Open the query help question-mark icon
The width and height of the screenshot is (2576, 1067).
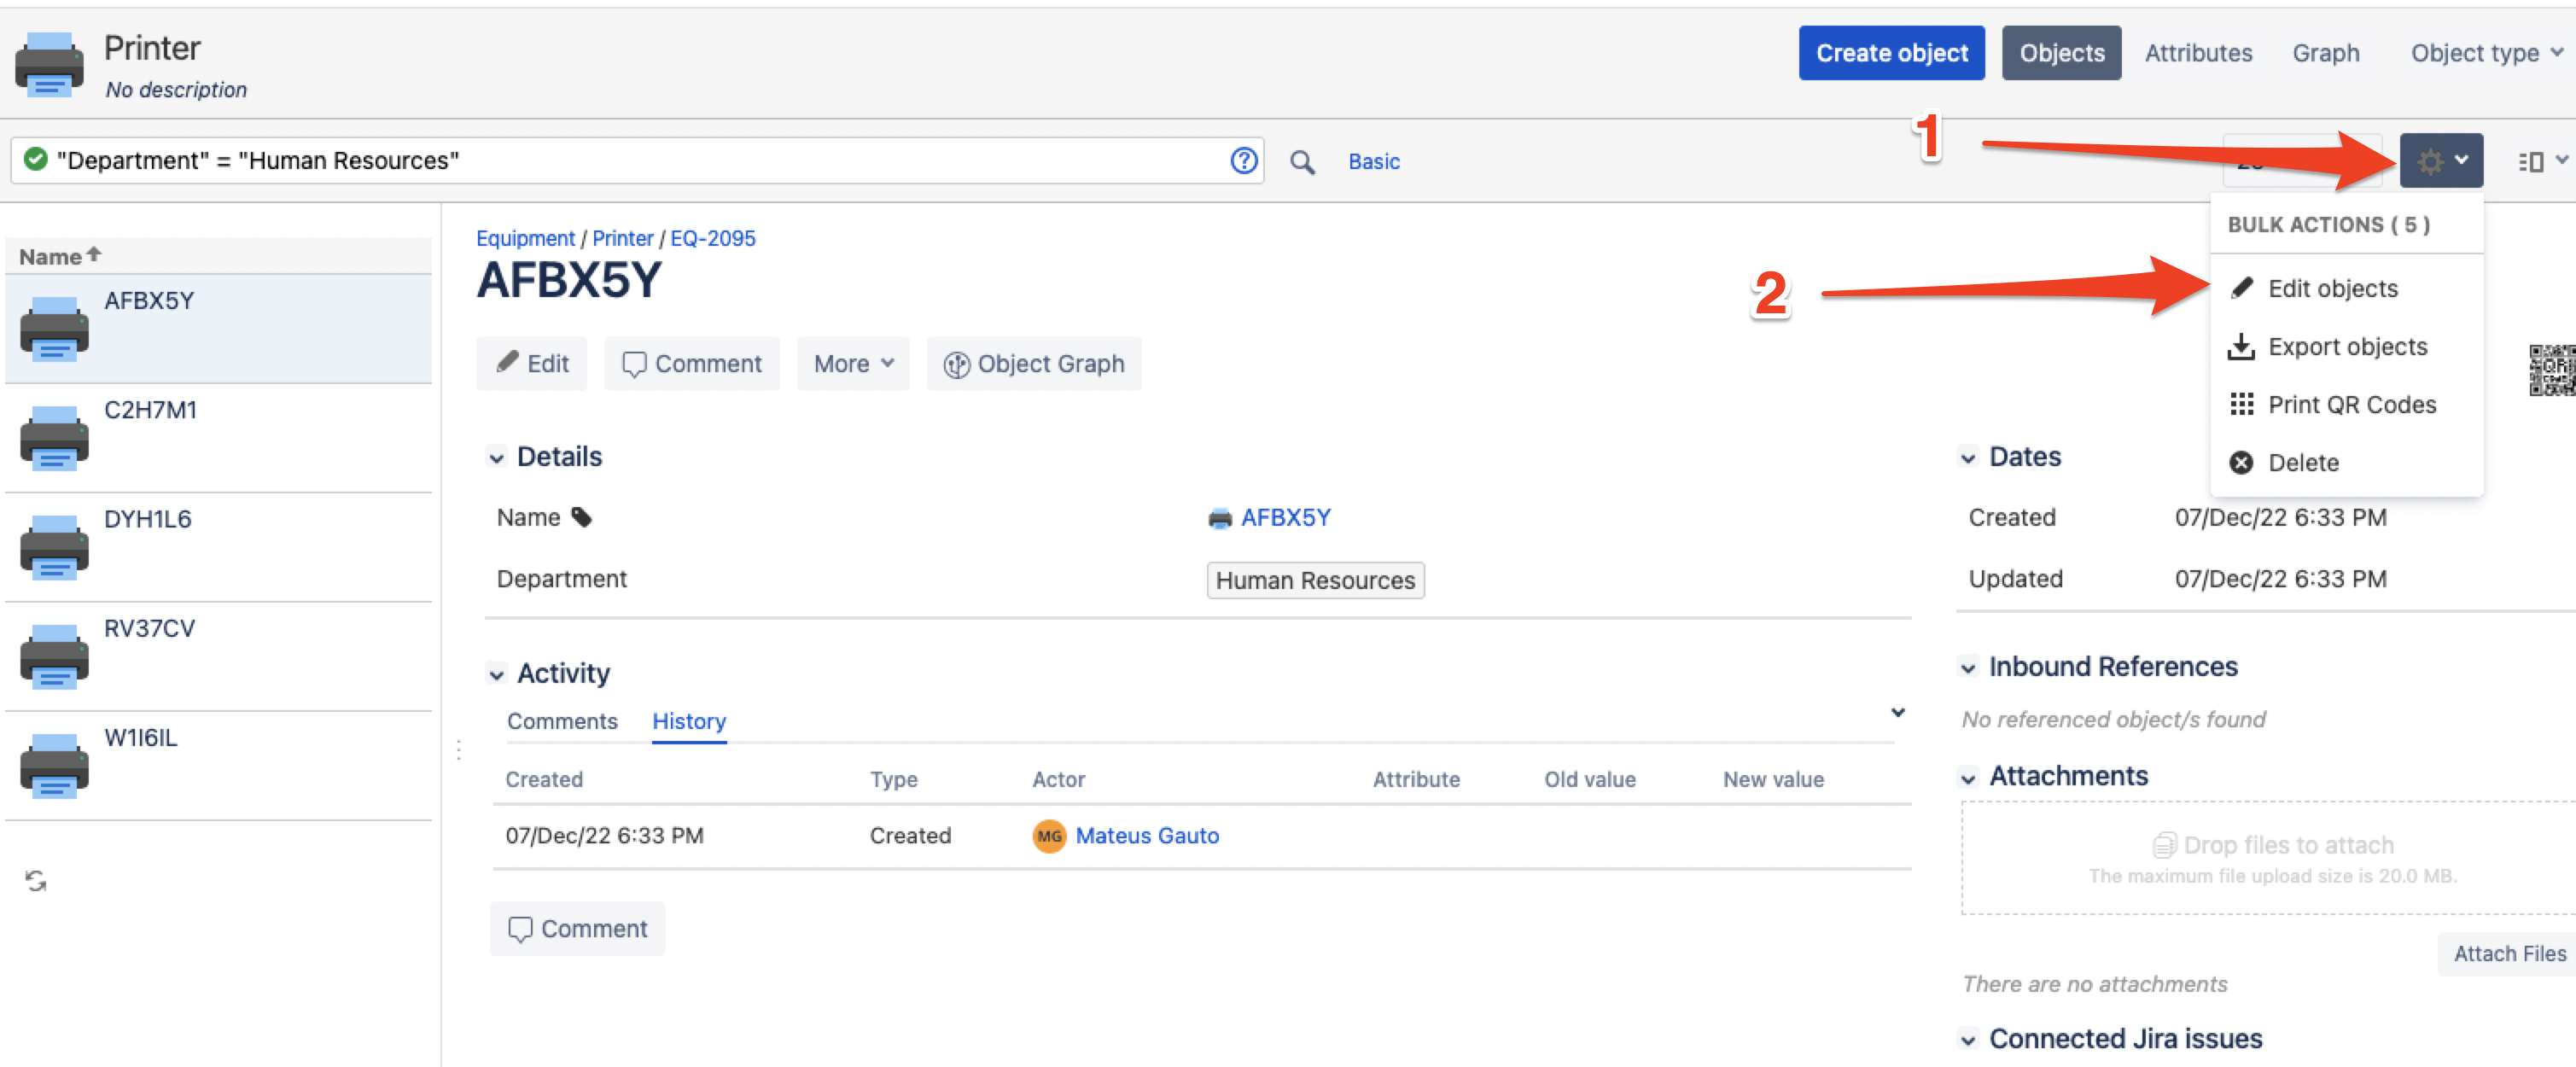(x=1243, y=160)
